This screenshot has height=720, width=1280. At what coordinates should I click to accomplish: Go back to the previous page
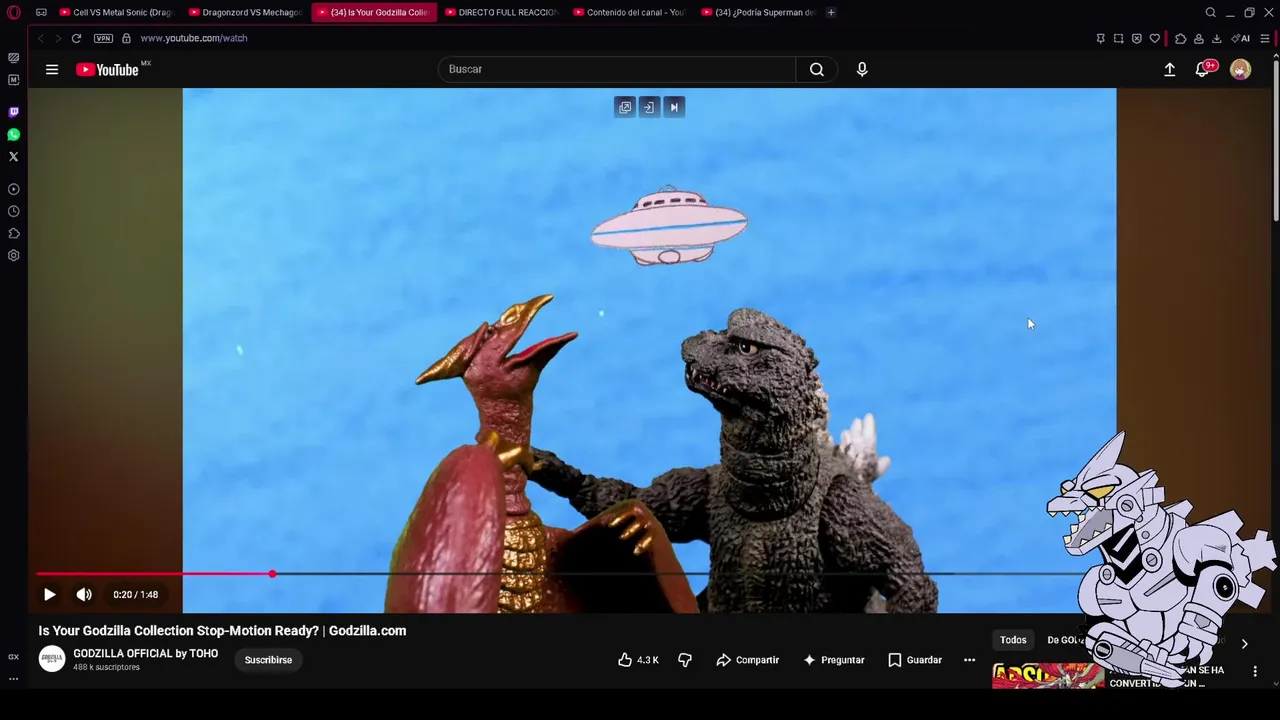pos(41,38)
